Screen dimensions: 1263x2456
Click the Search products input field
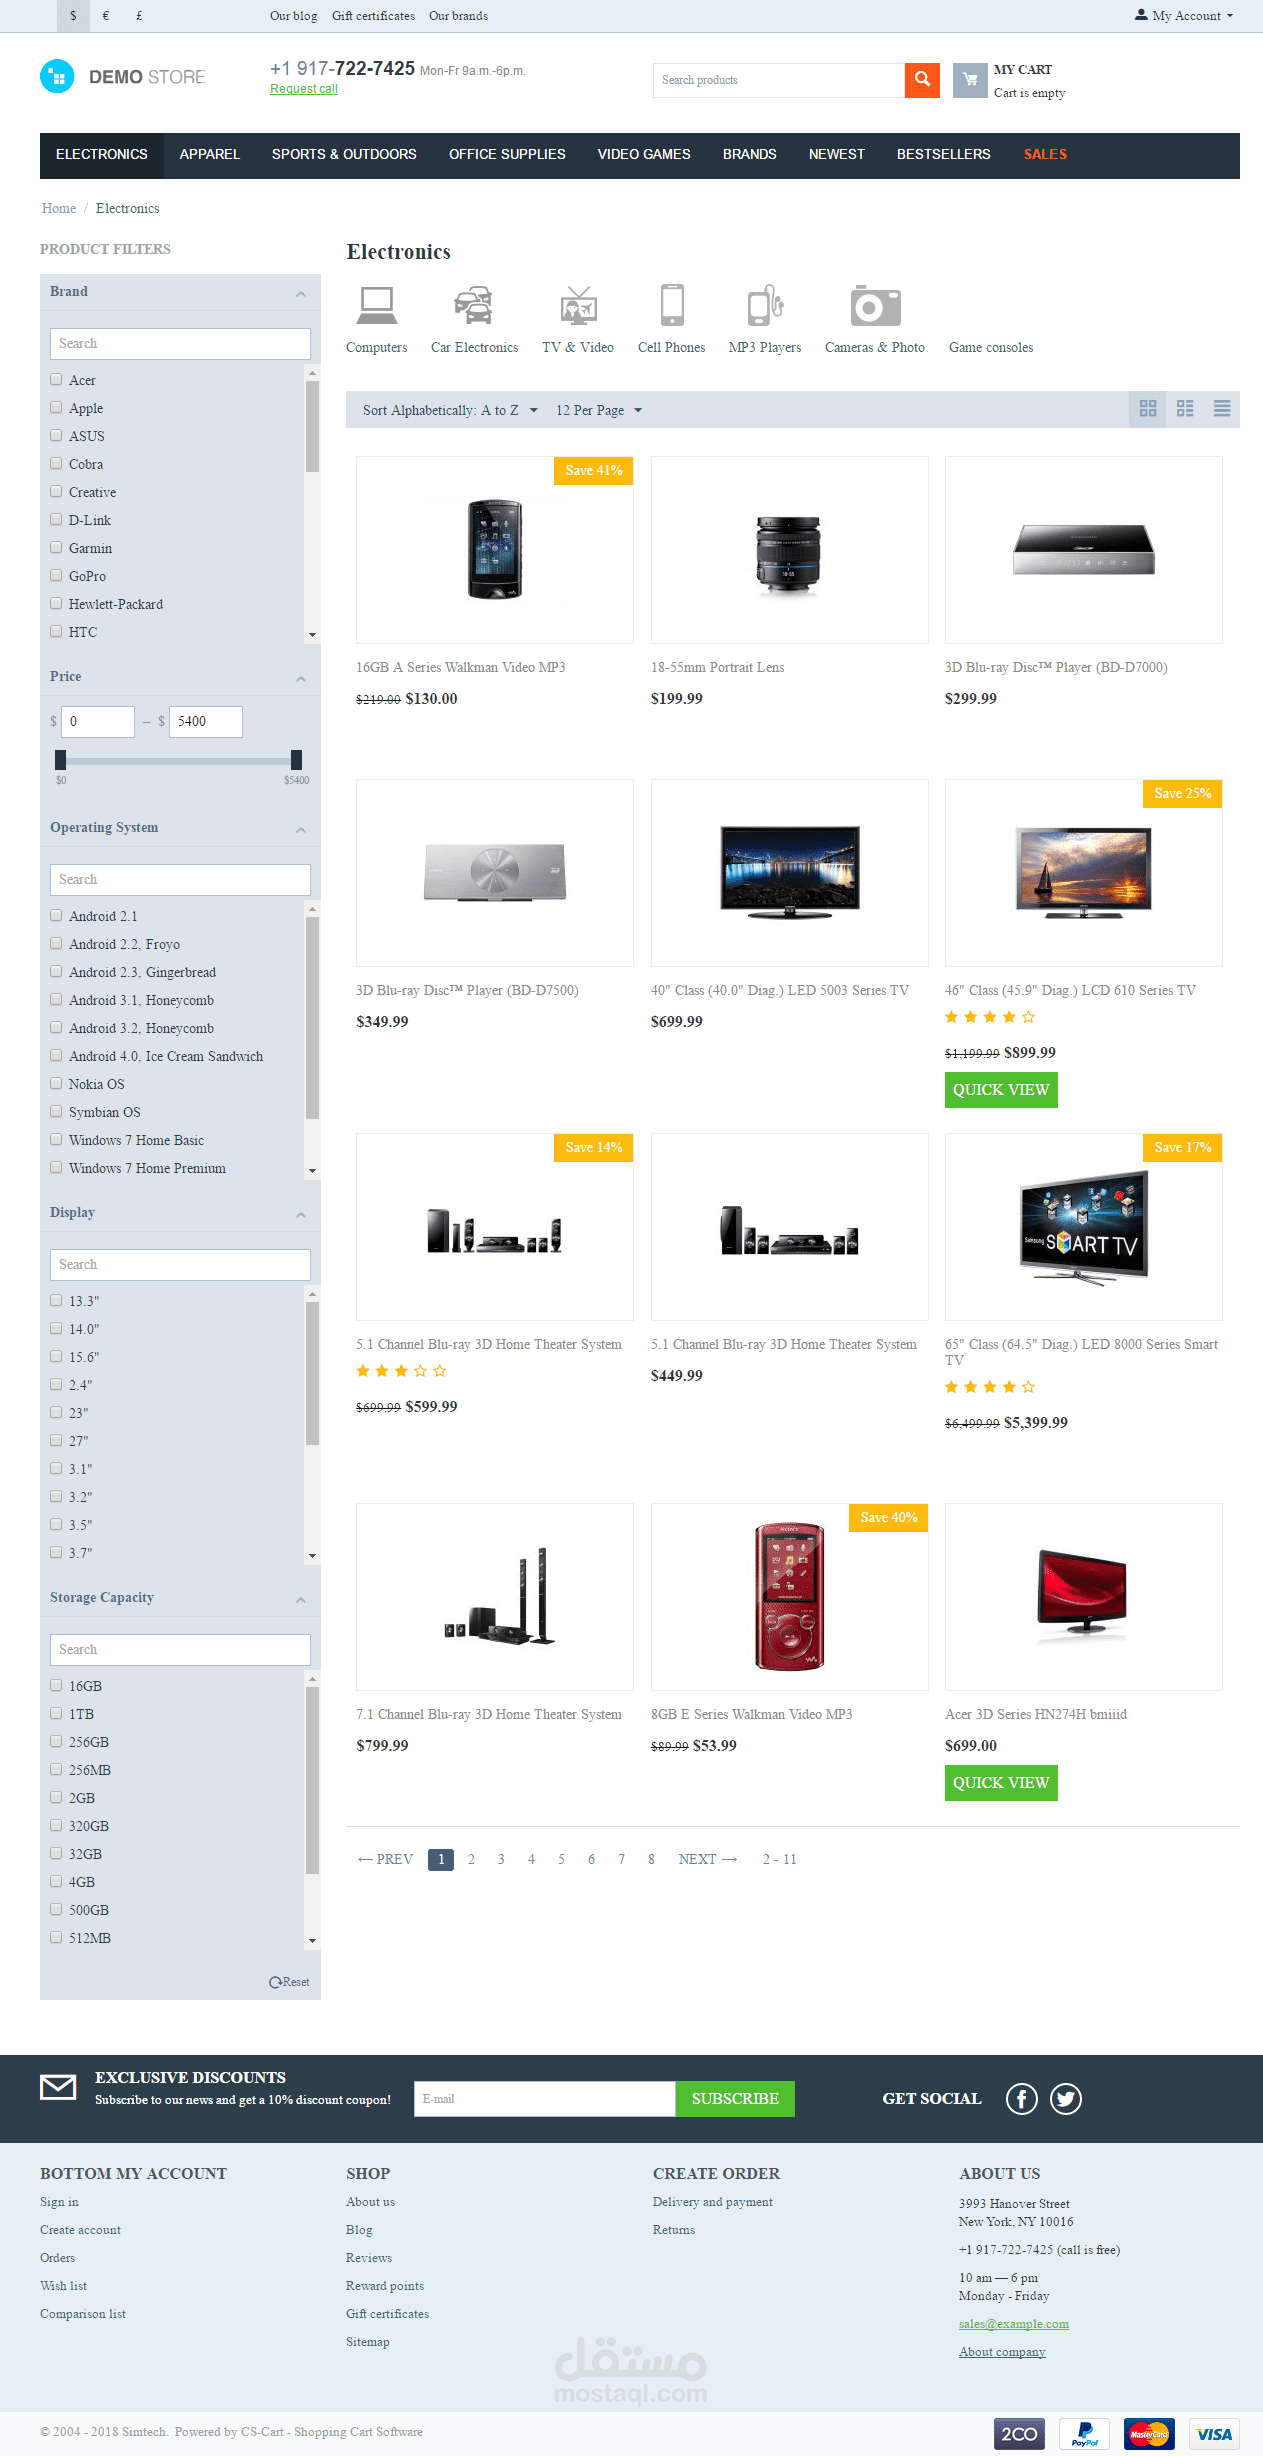[779, 80]
